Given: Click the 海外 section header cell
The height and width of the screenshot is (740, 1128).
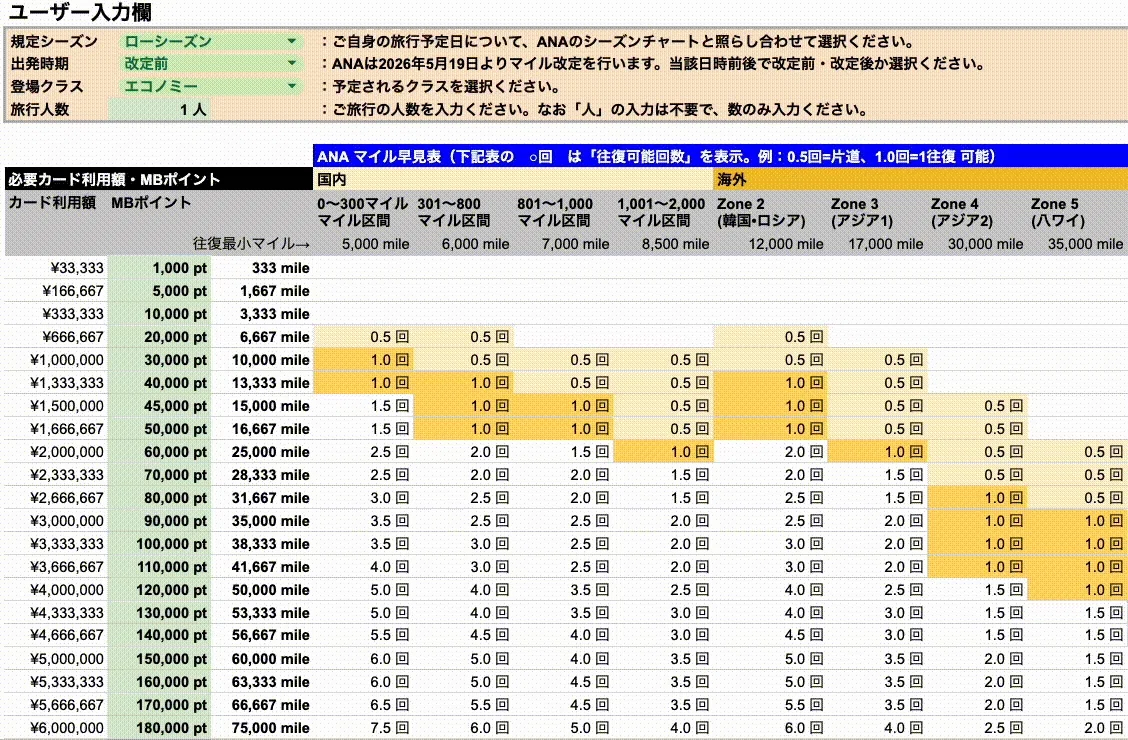Looking at the screenshot, I should 920,179.
